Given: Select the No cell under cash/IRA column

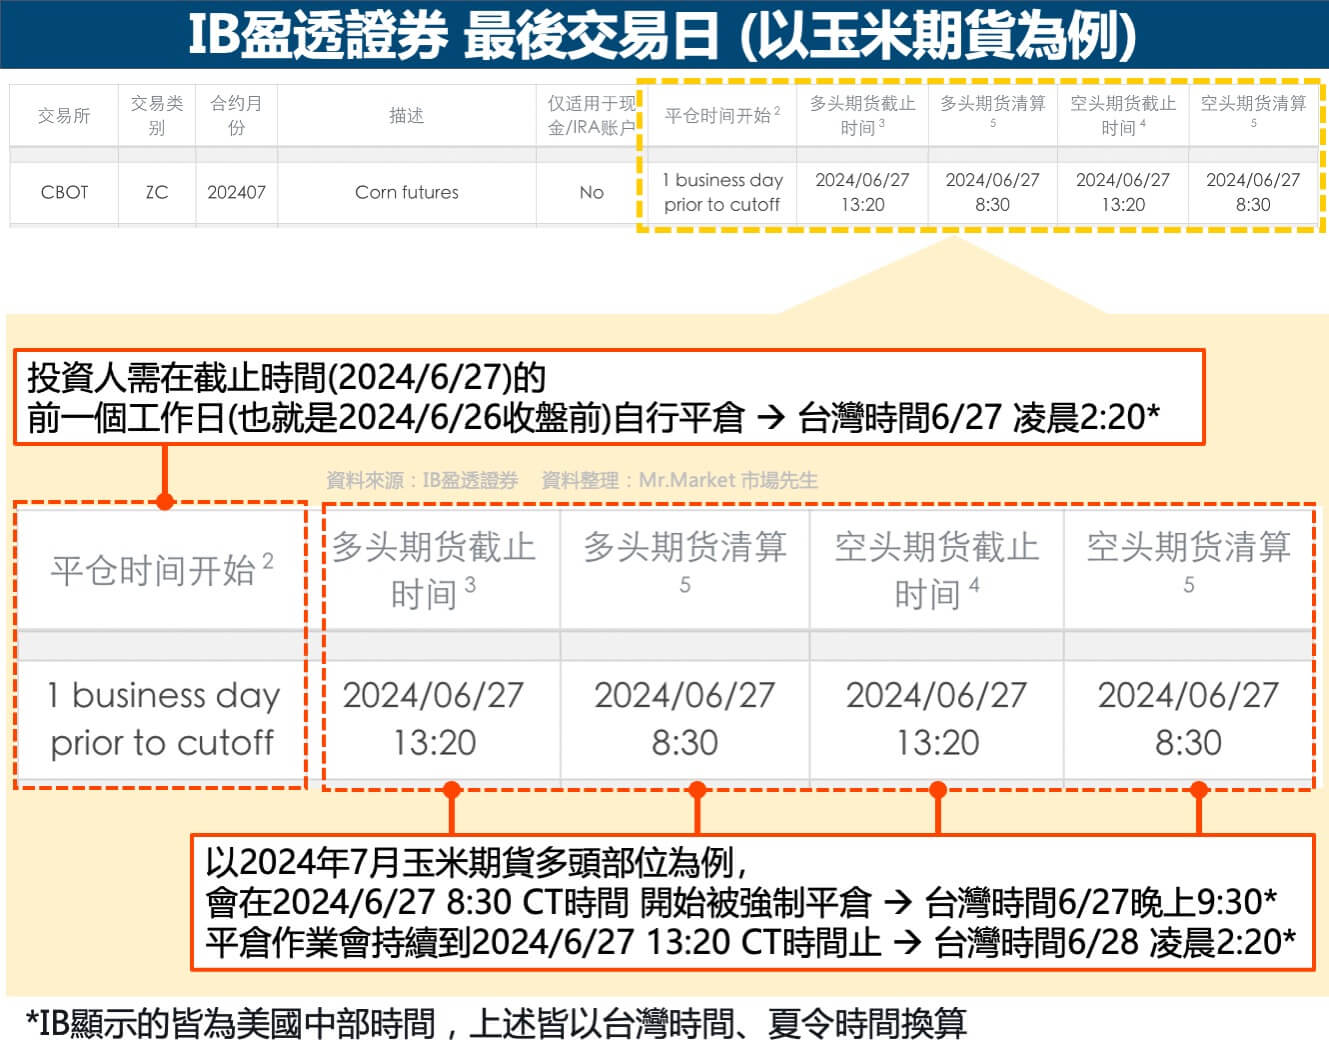Looking at the screenshot, I should (x=591, y=192).
